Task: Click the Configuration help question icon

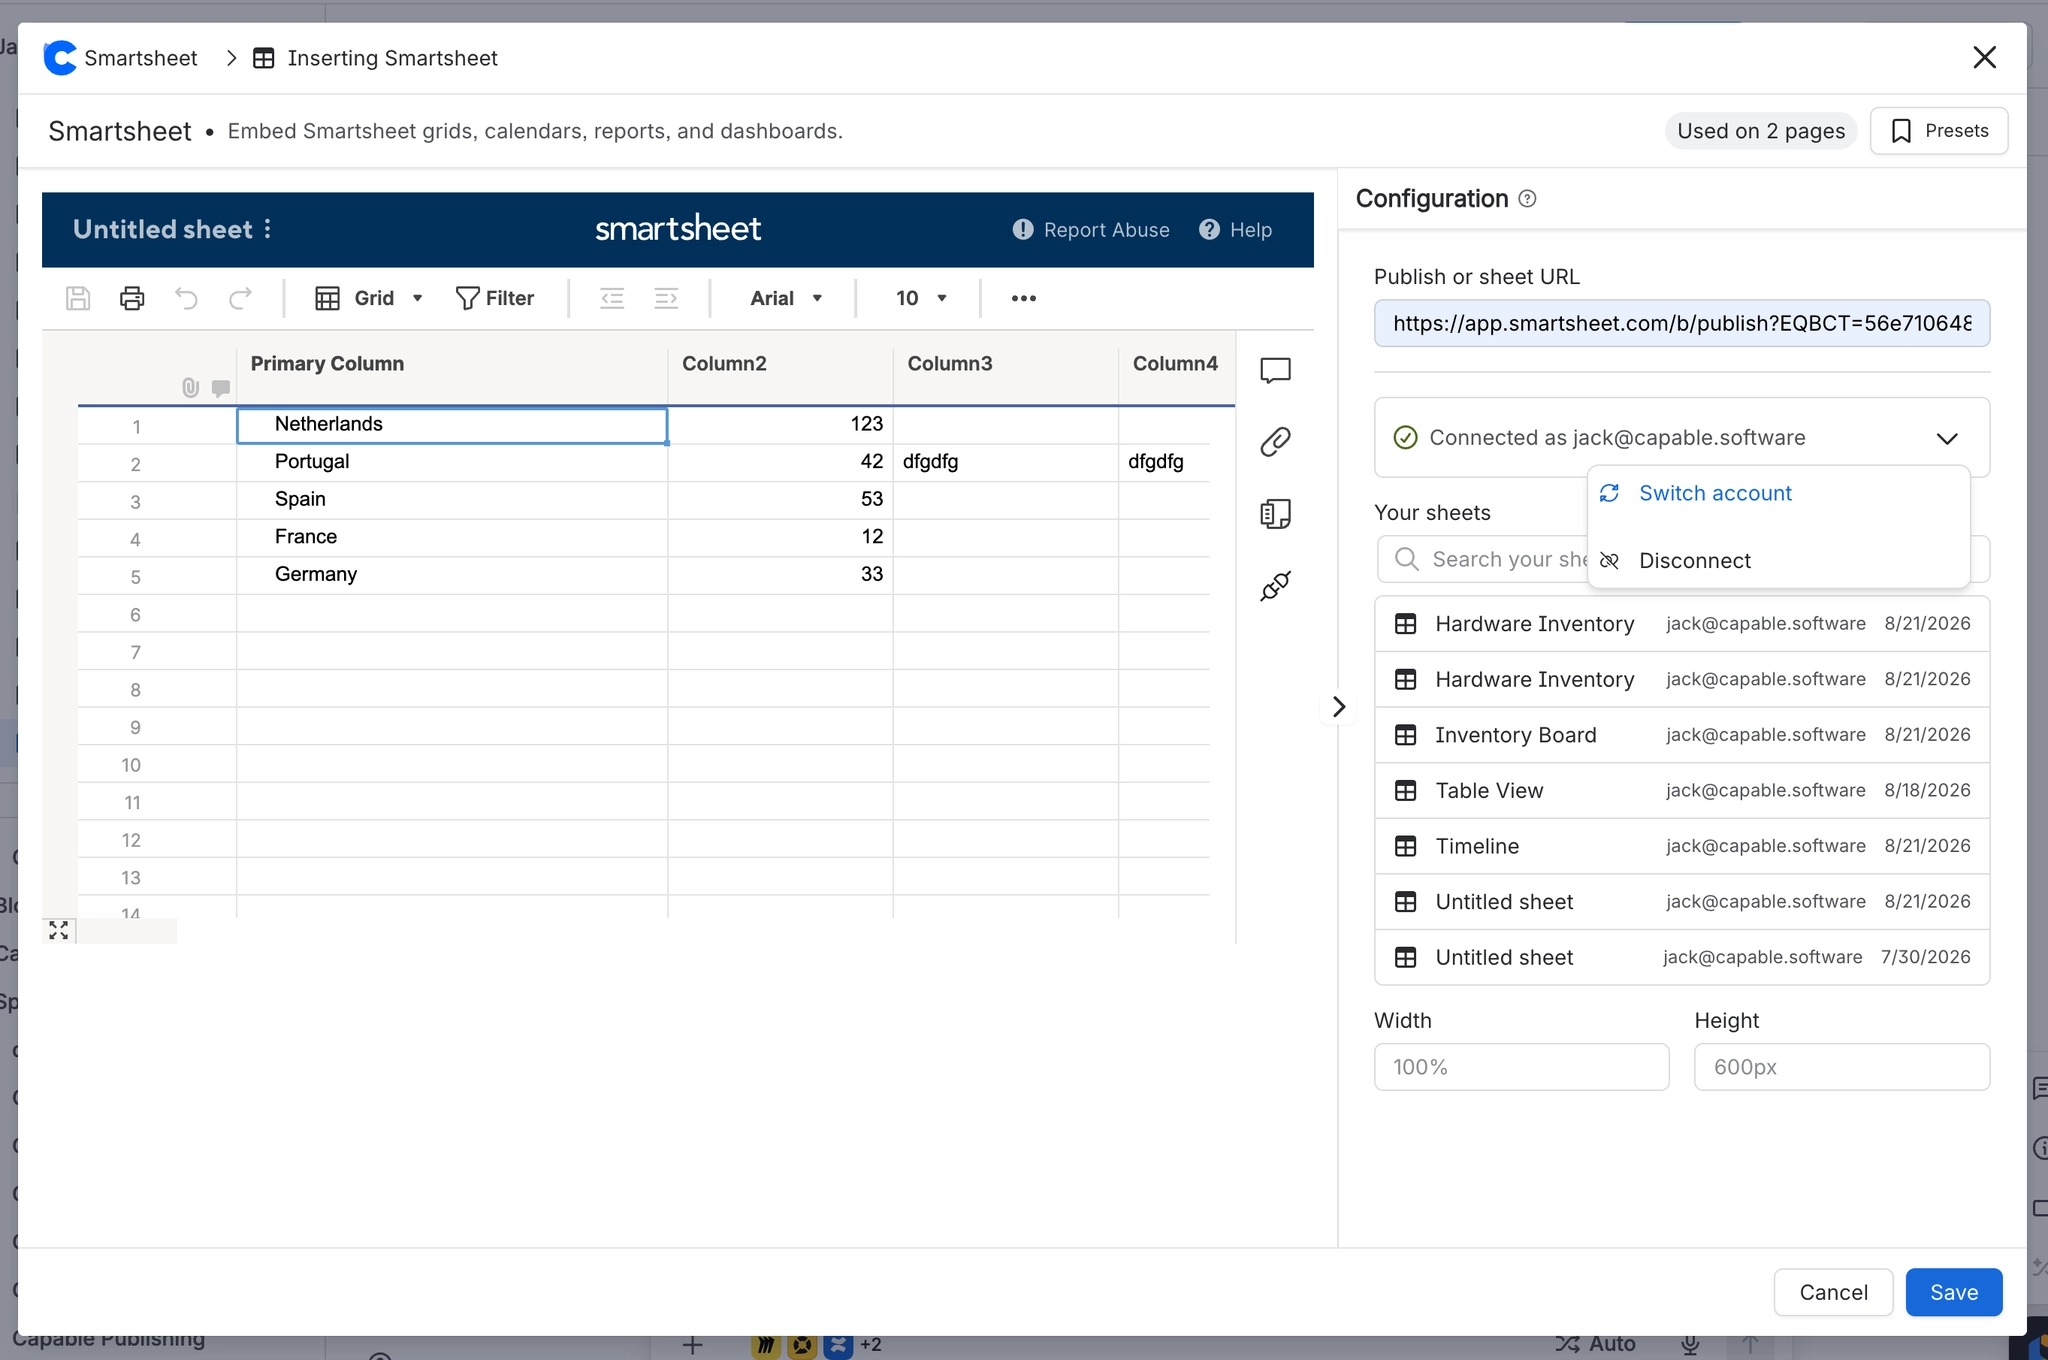Action: pyautogui.click(x=1527, y=199)
